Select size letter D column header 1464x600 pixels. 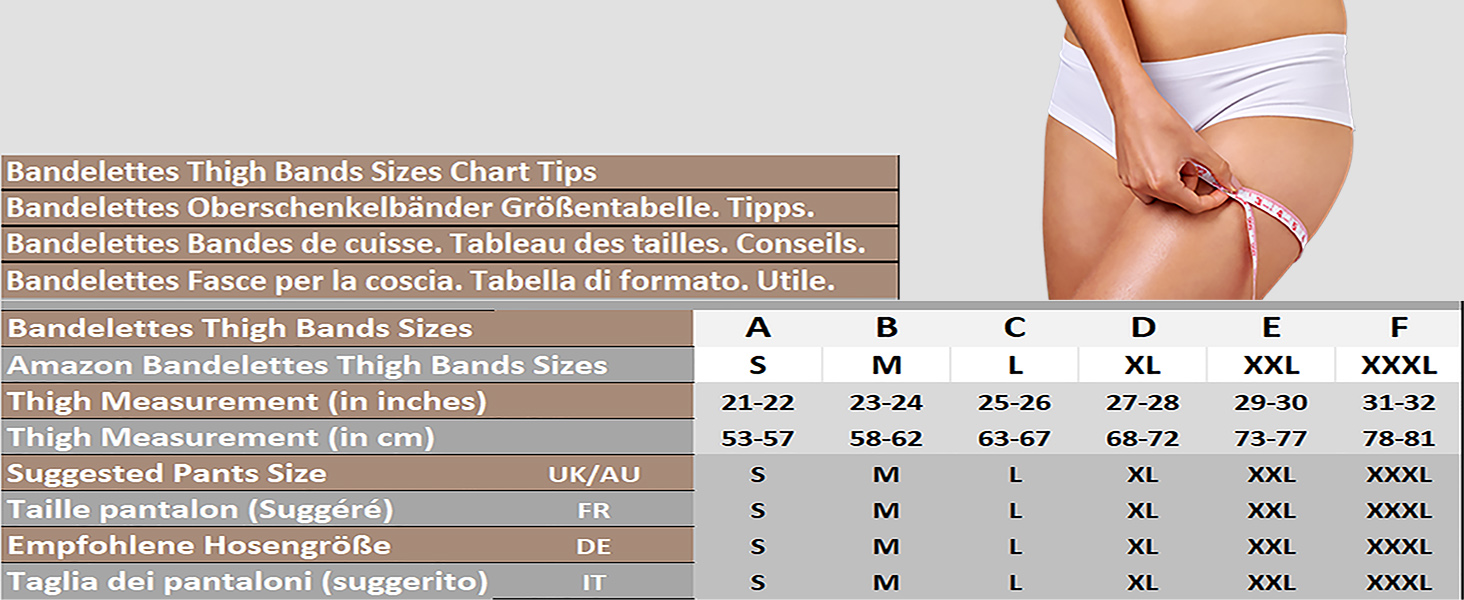pyautogui.click(x=1142, y=328)
